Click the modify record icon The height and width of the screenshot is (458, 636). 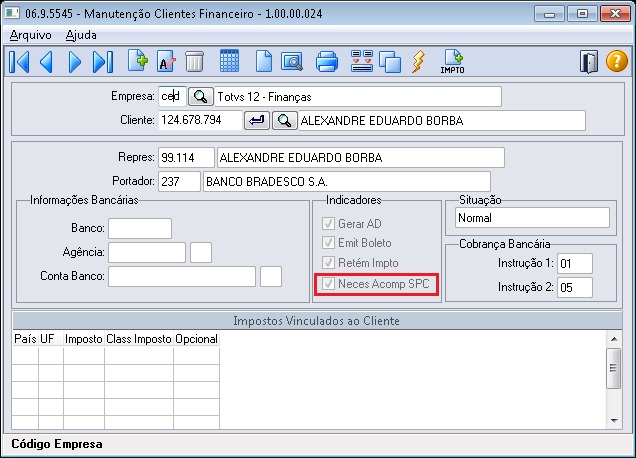[166, 62]
